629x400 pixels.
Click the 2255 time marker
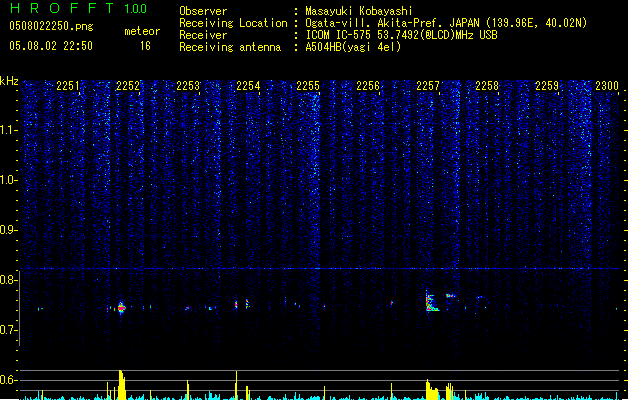(x=308, y=85)
